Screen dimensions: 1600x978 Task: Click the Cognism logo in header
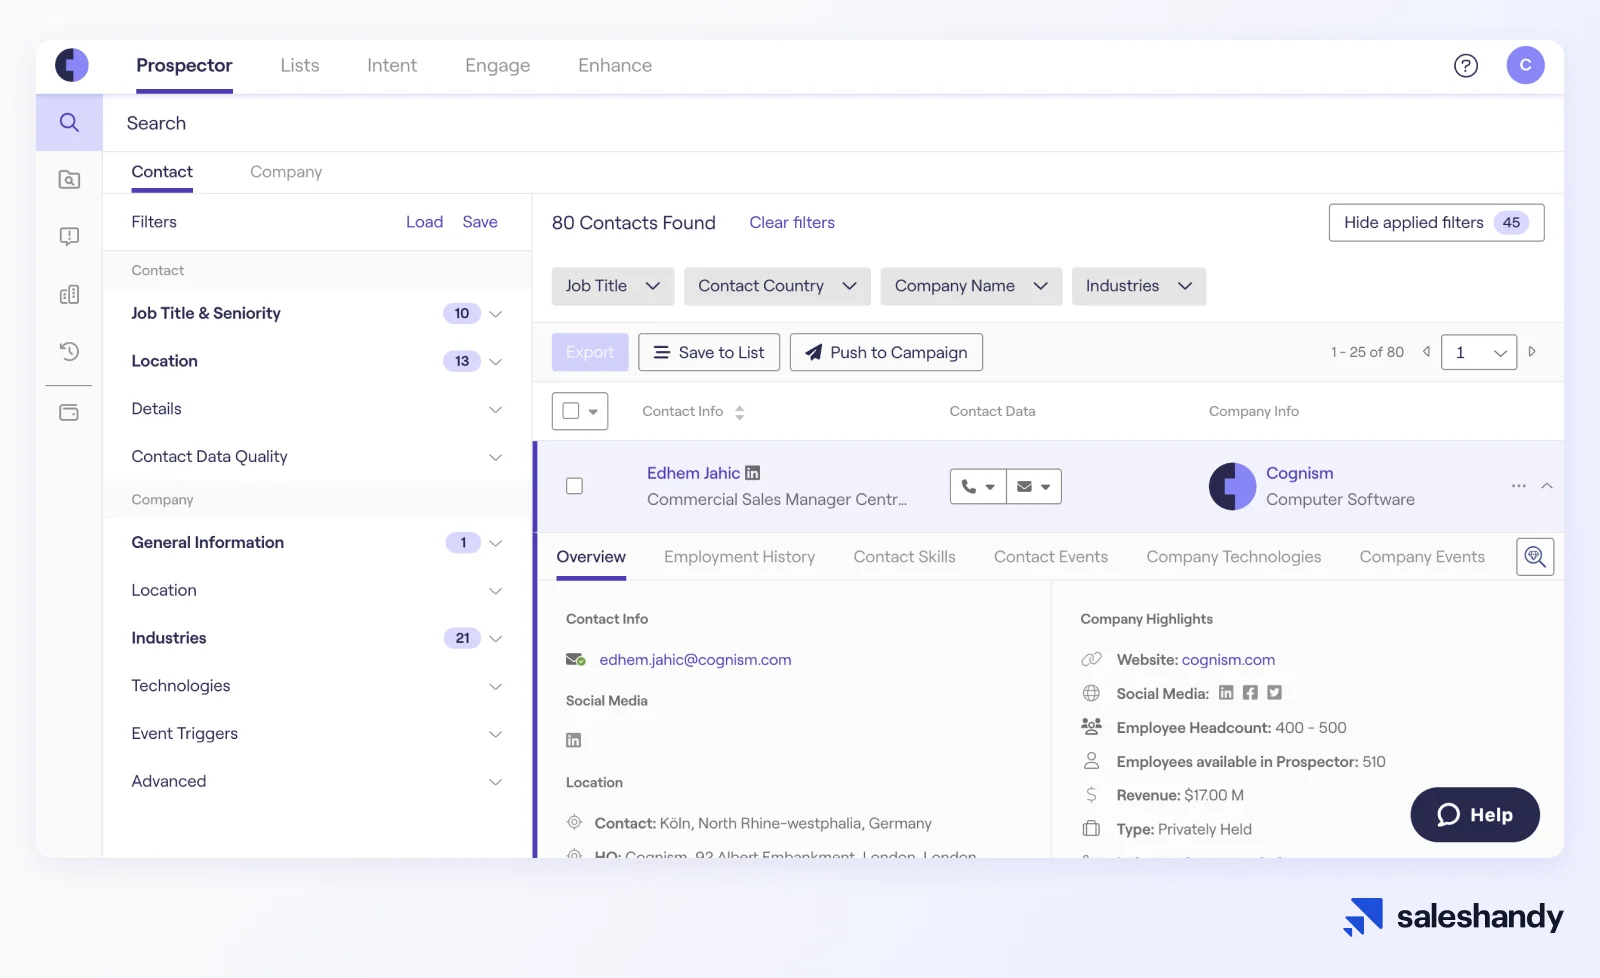72,65
